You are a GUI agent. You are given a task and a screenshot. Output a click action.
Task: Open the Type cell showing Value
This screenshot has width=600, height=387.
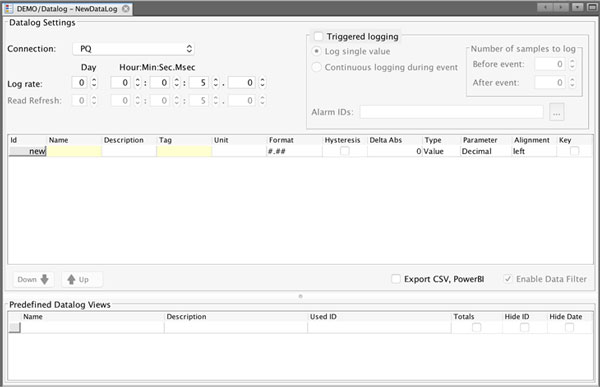(x=441, y=151)
